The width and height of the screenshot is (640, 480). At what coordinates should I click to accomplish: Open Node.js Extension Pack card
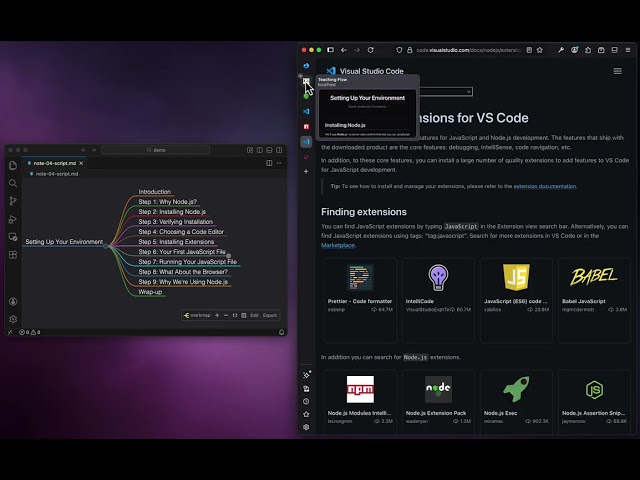(x=438, y=402)
